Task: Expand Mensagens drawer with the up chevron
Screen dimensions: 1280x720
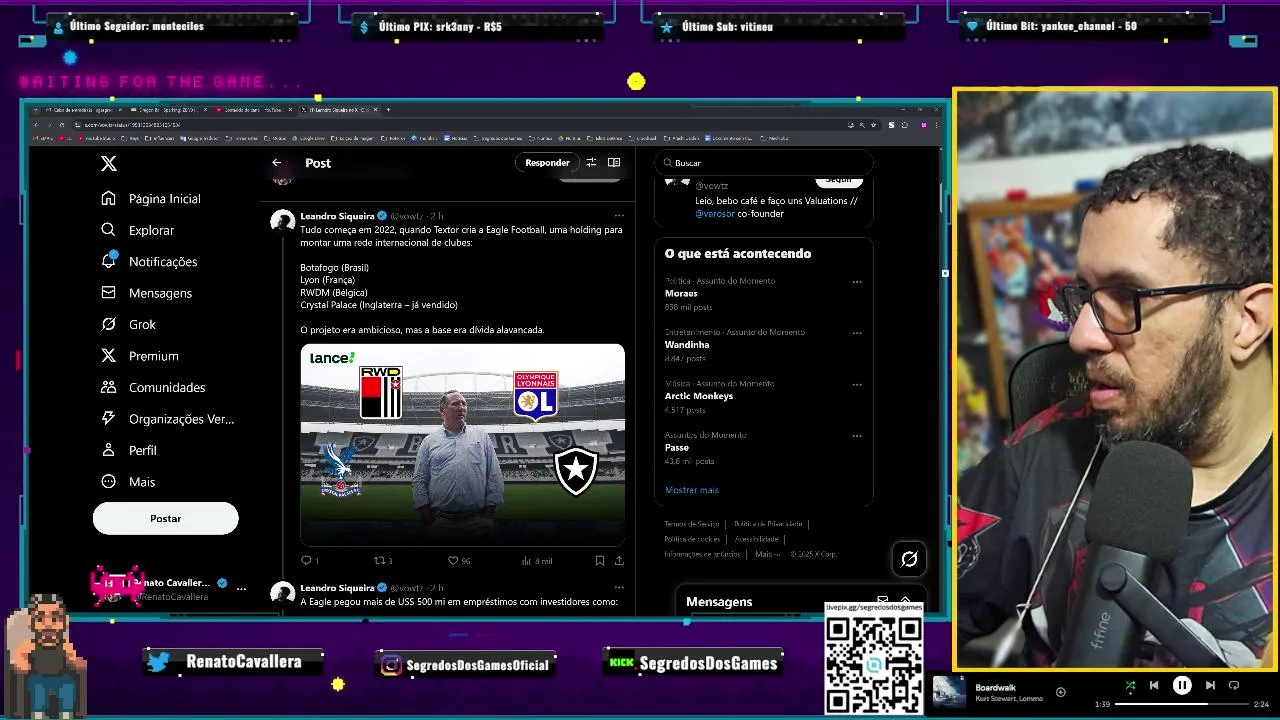Action: pos(905,601)
